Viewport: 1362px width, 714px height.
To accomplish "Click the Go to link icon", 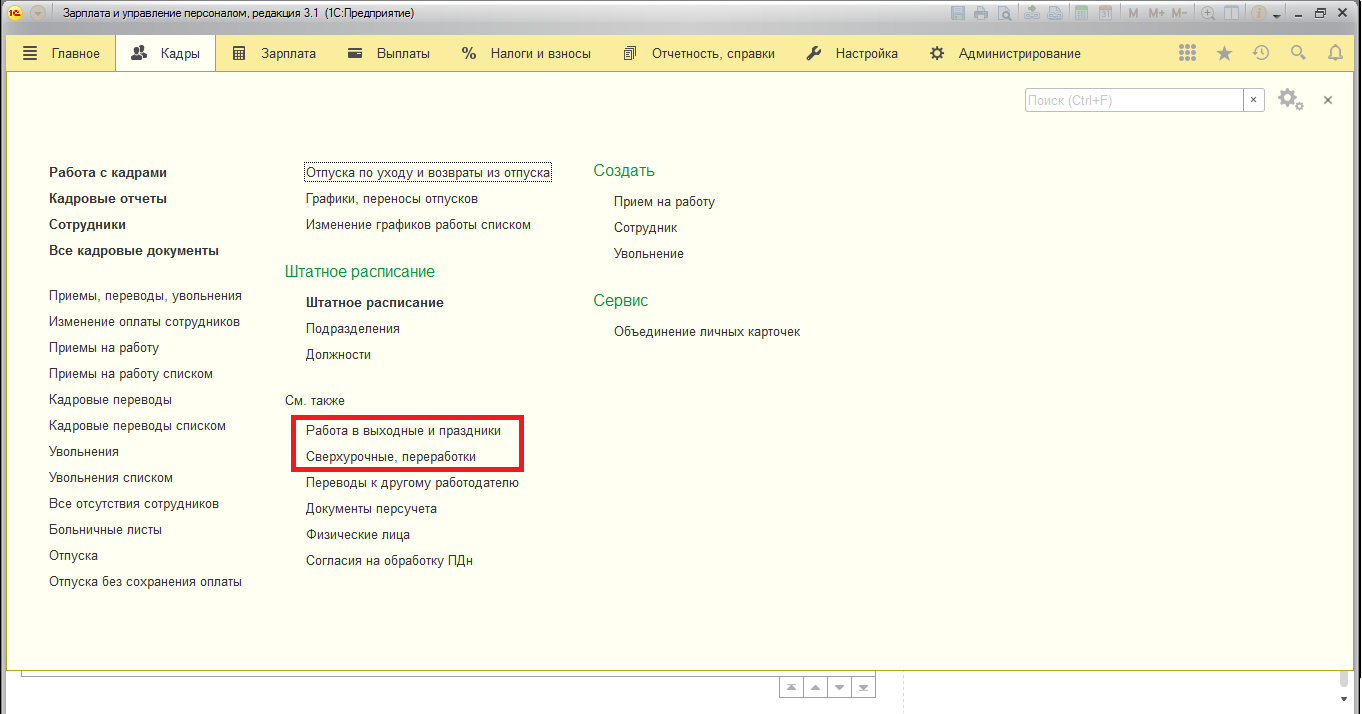I will point(1055,13).
